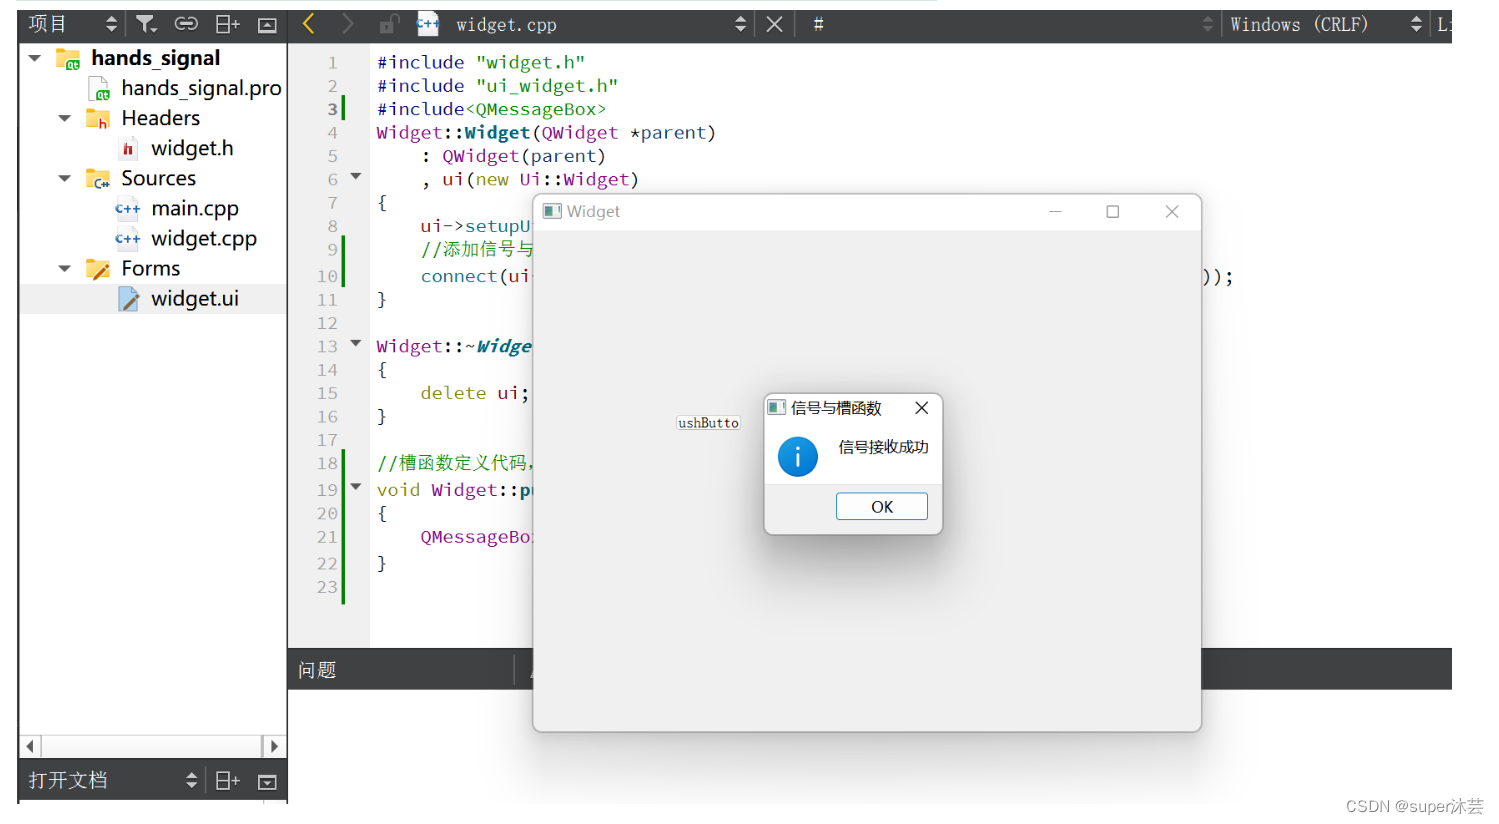Go back with the orange left arrow

309,24
